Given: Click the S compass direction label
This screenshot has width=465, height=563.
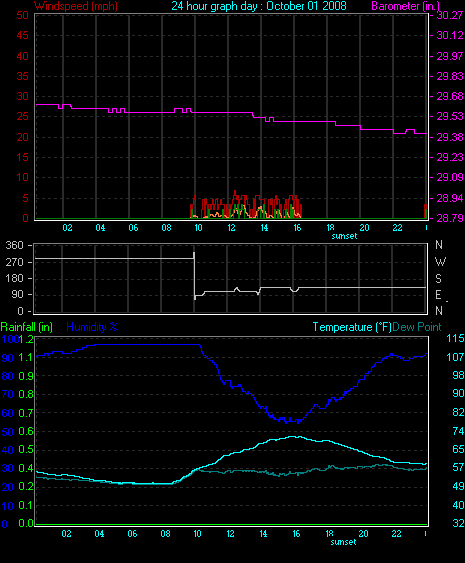Looking at the screenshot, I should tap(438, 279).
